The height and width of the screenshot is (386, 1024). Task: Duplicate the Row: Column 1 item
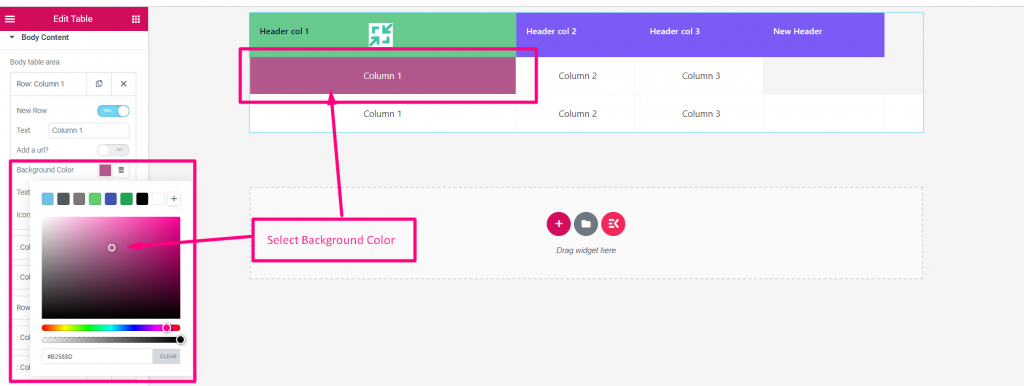pos(99,84)
